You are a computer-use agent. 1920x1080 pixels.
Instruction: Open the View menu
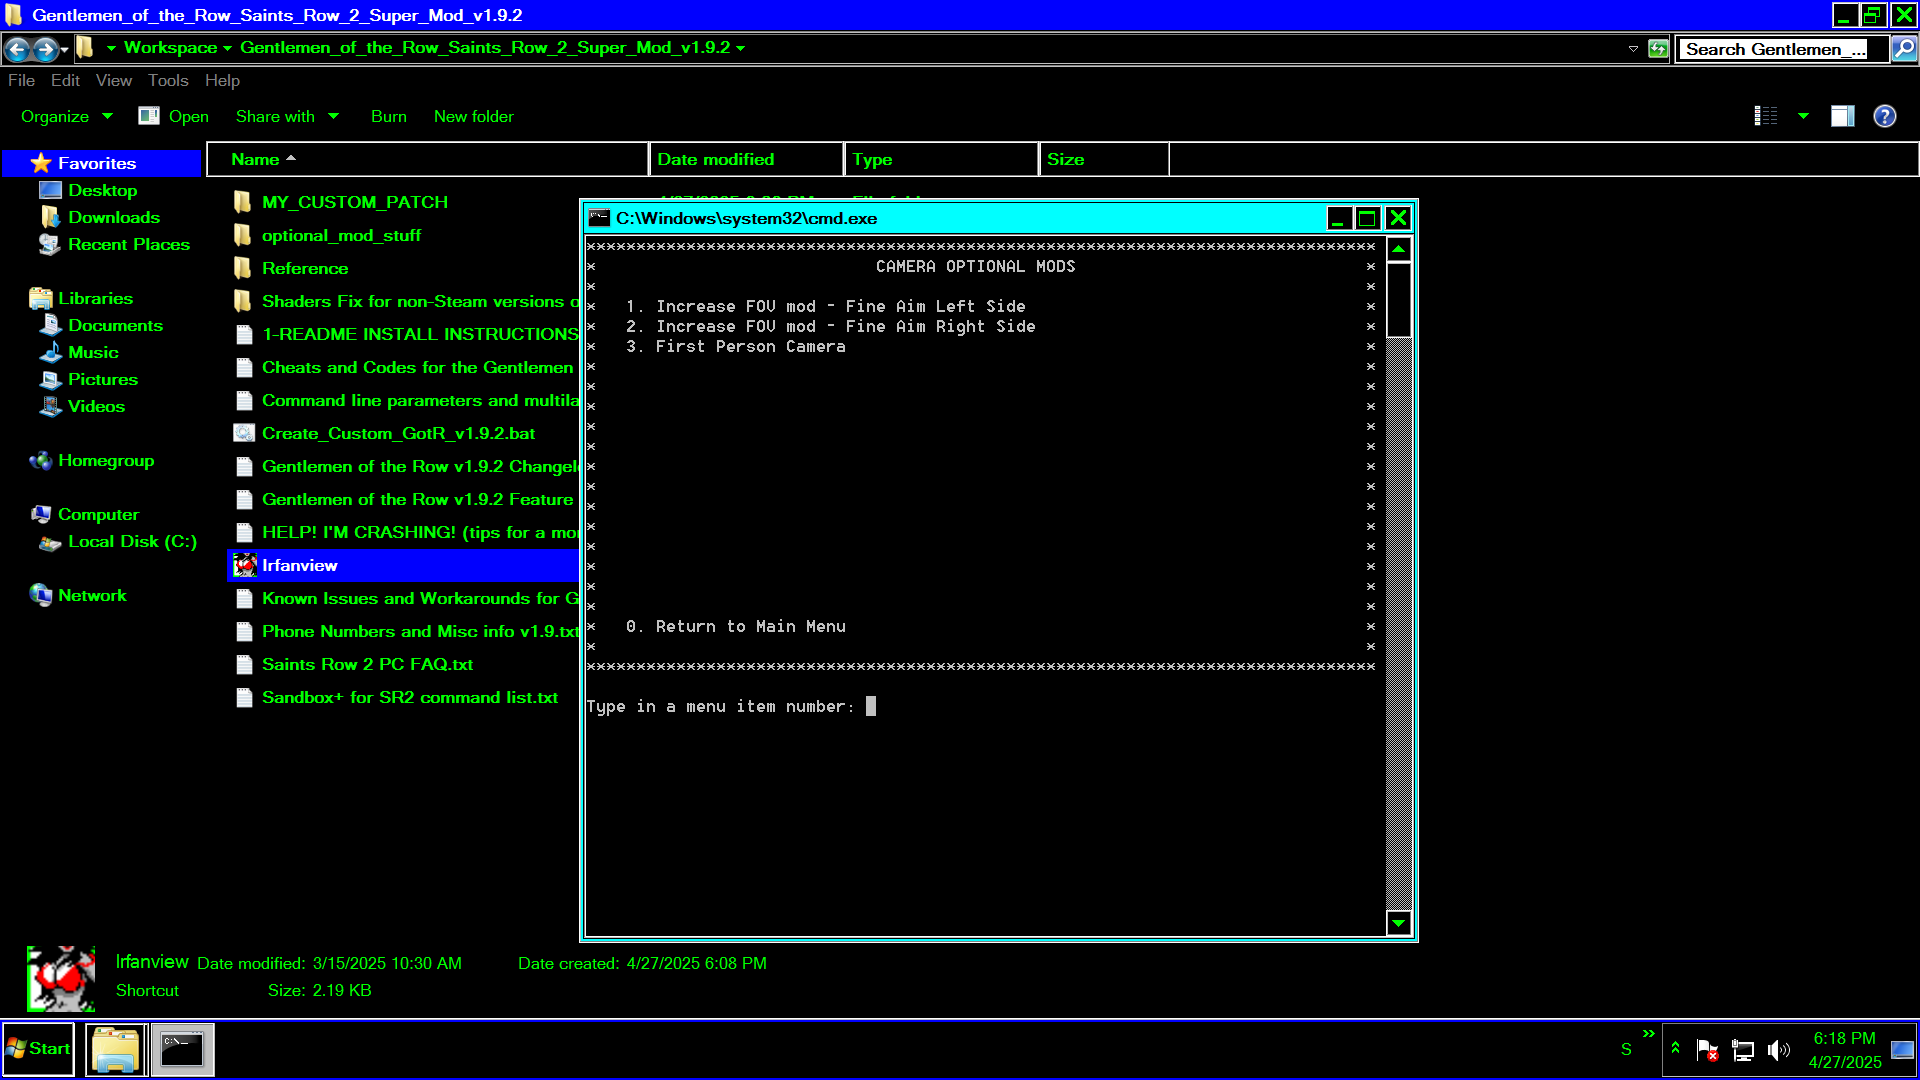pyautogui.click(x=114, y=81)
